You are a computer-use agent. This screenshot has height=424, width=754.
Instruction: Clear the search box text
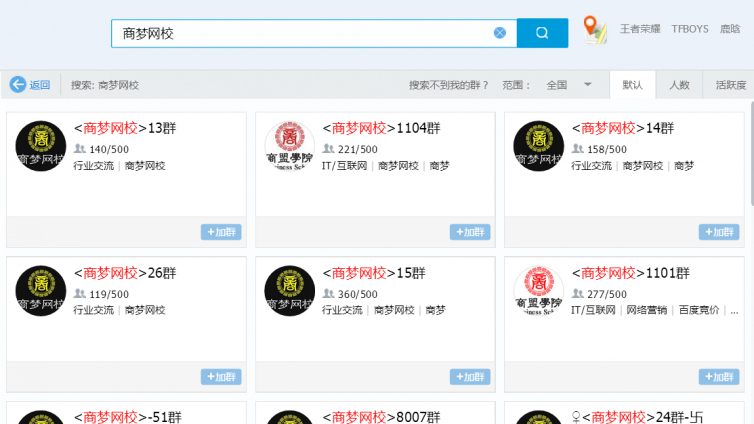tap(500, 33)
